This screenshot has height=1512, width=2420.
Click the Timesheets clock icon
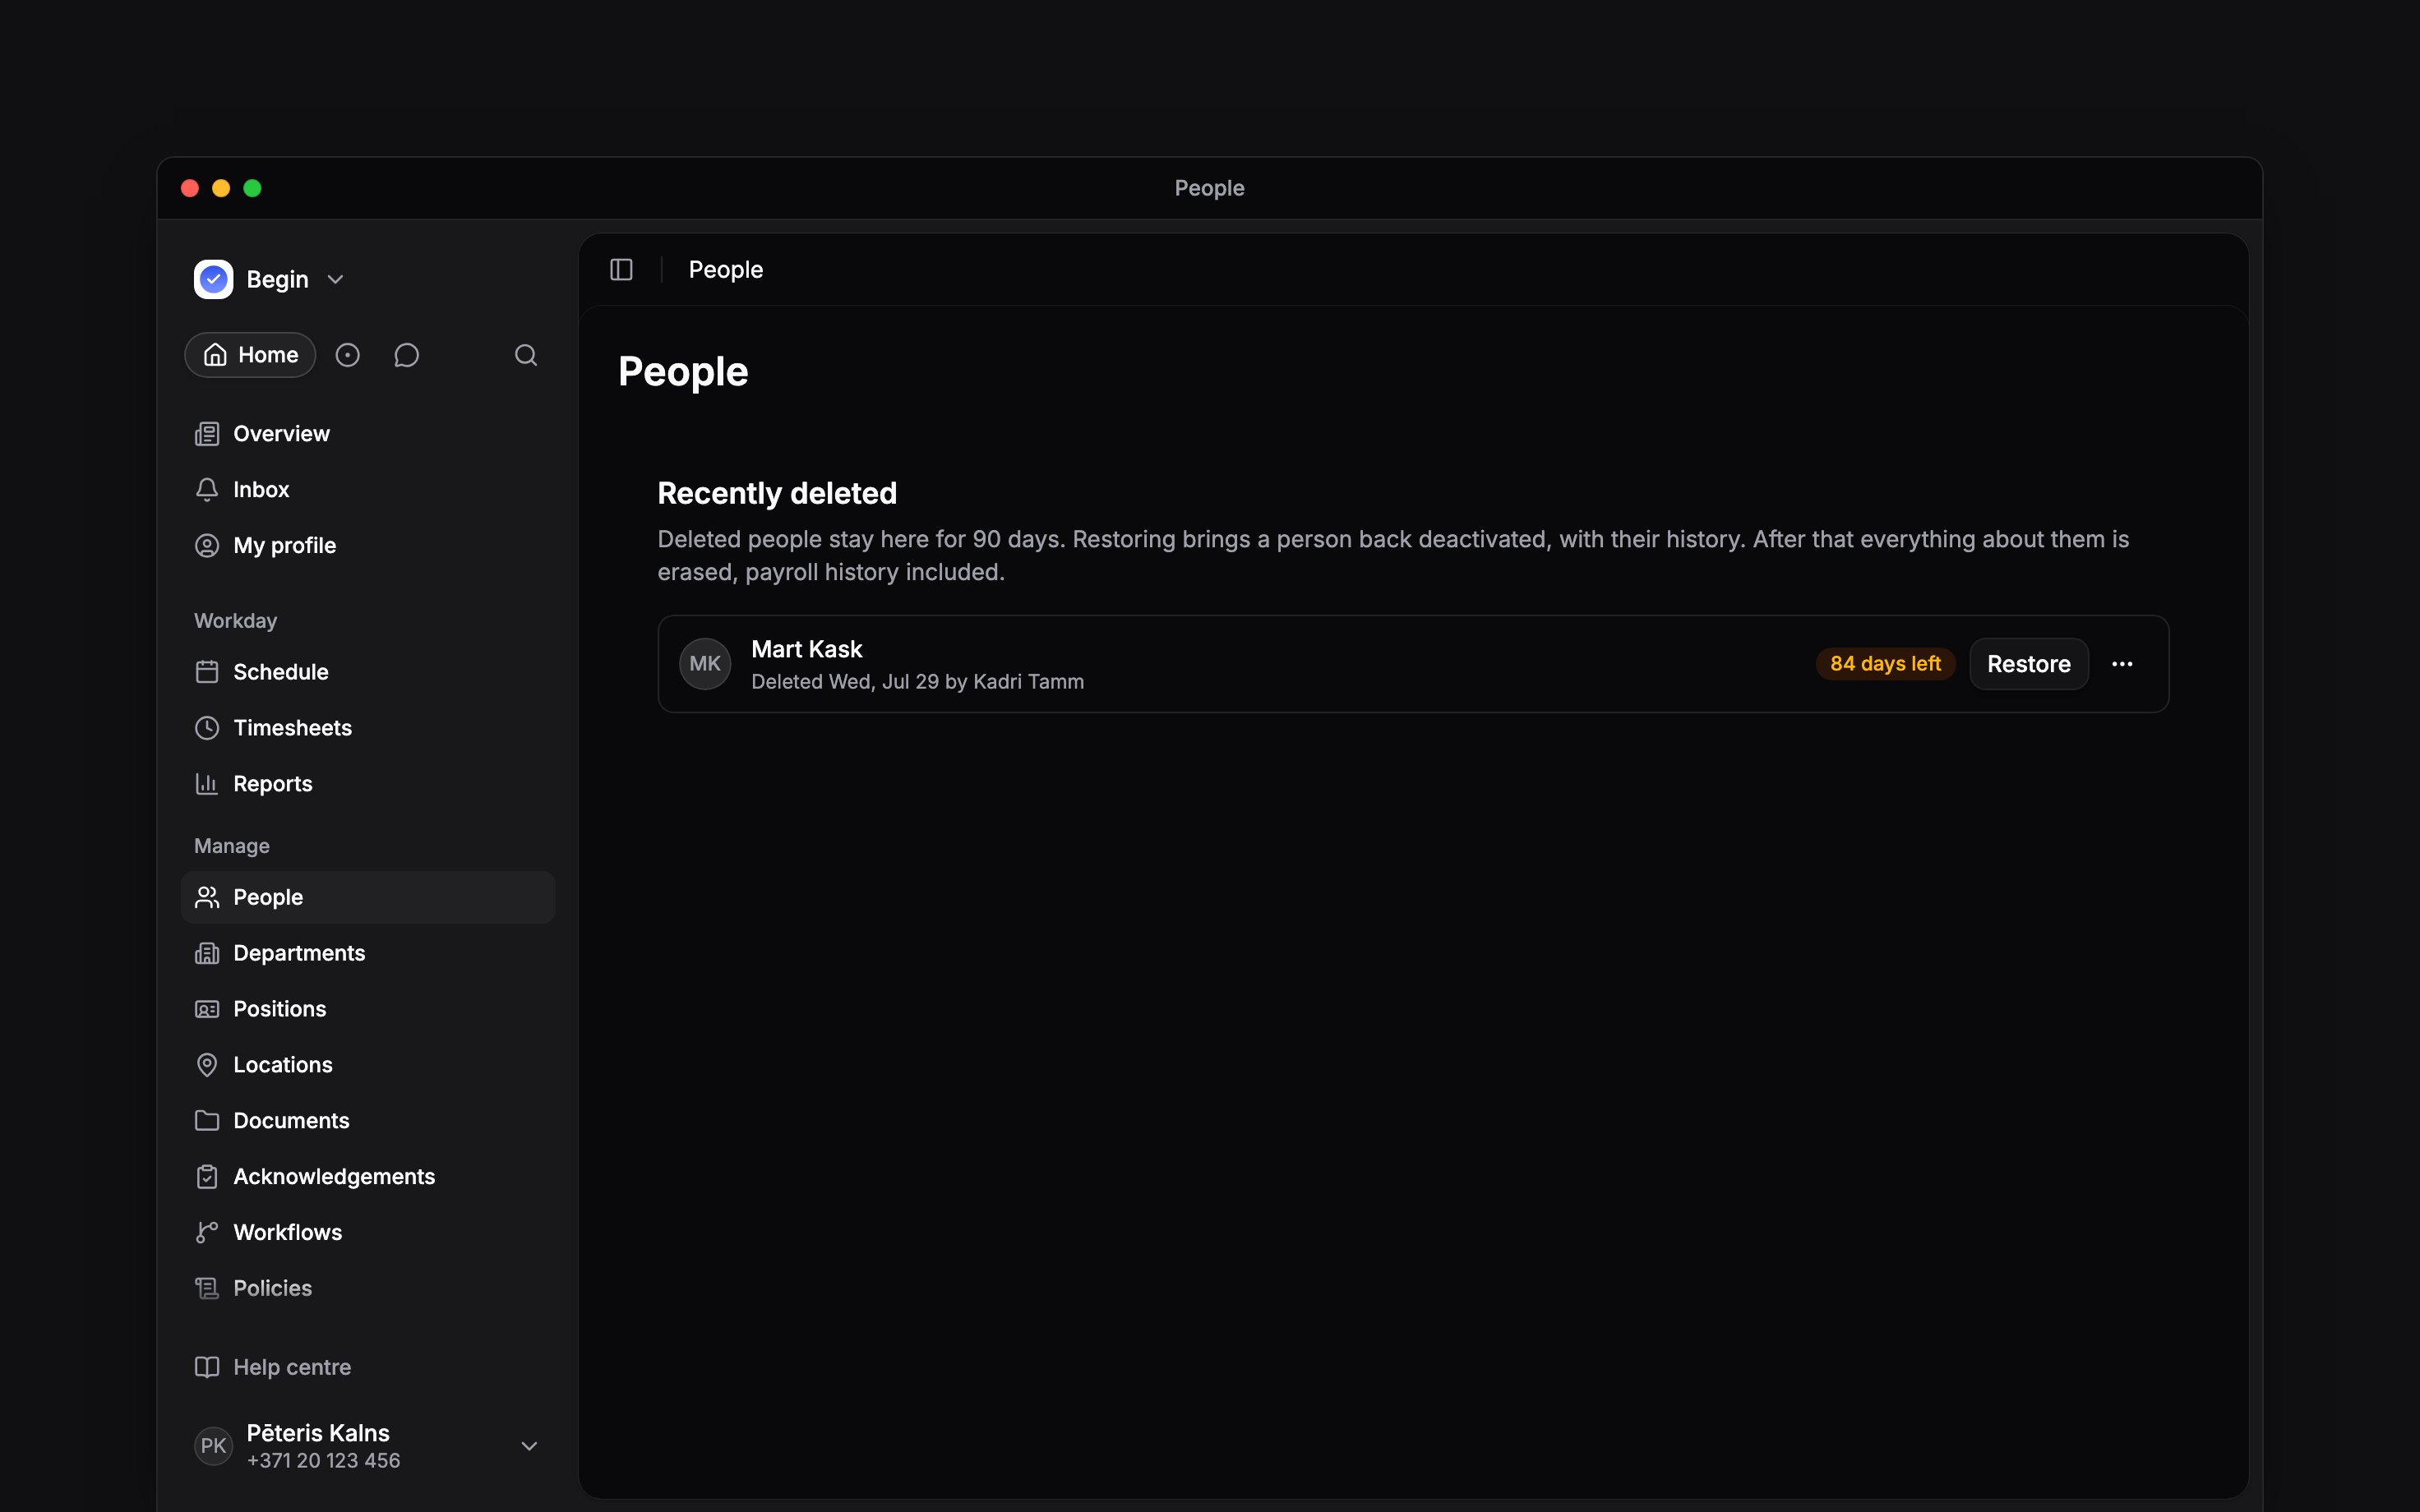[x=207, y=728]
